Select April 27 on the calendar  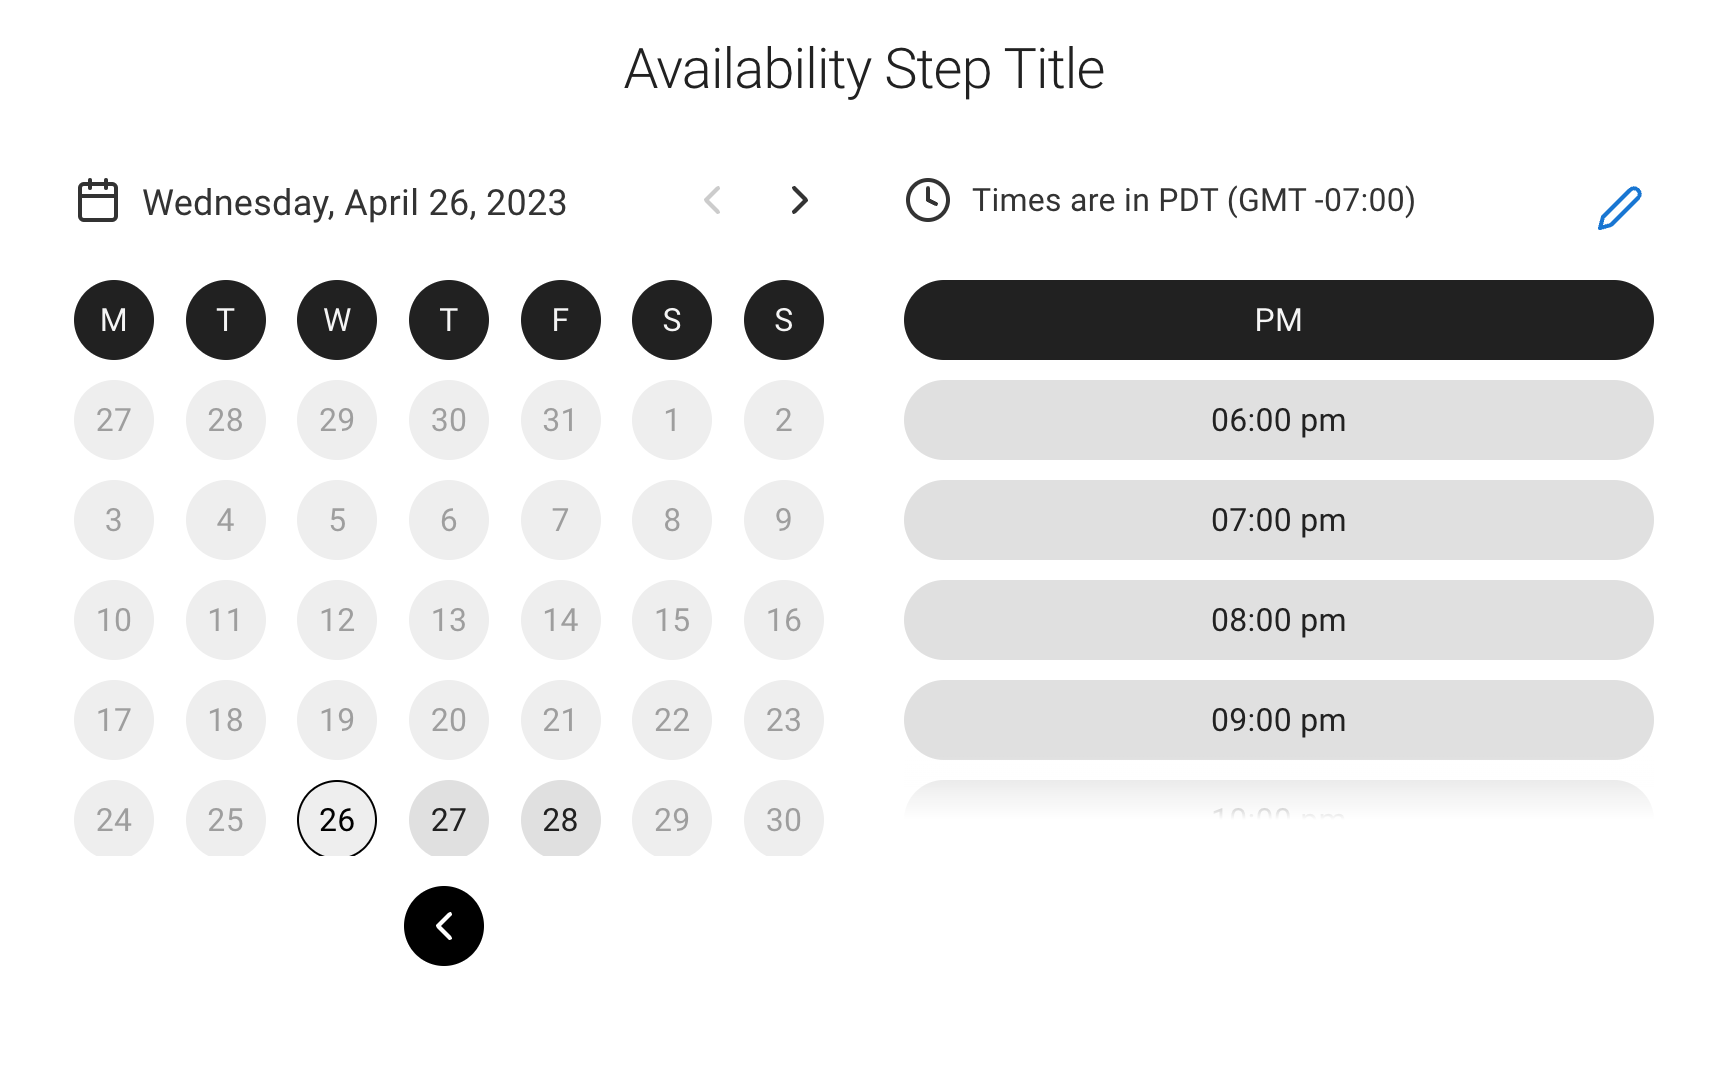tap(449, 819)
